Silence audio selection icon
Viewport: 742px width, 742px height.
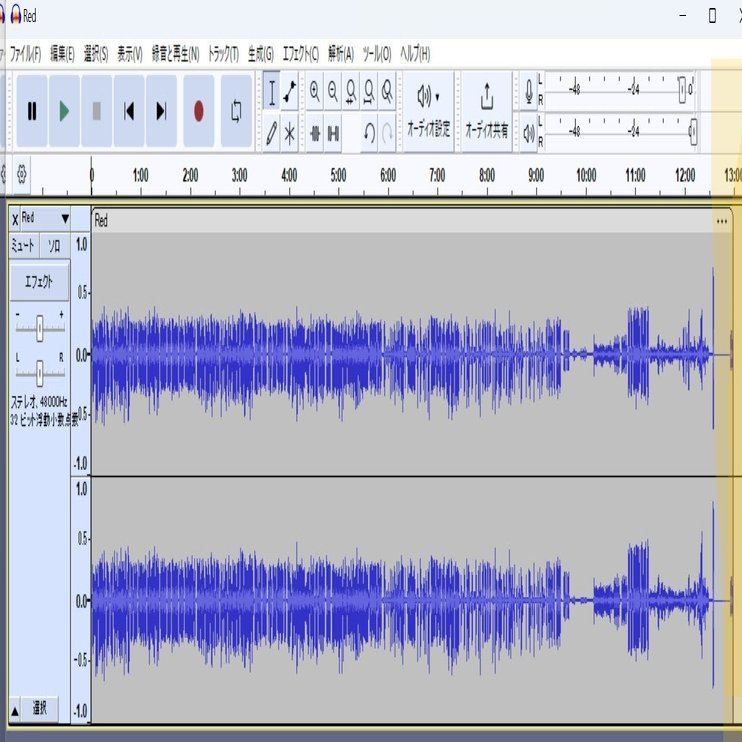[x=333, y=133]
